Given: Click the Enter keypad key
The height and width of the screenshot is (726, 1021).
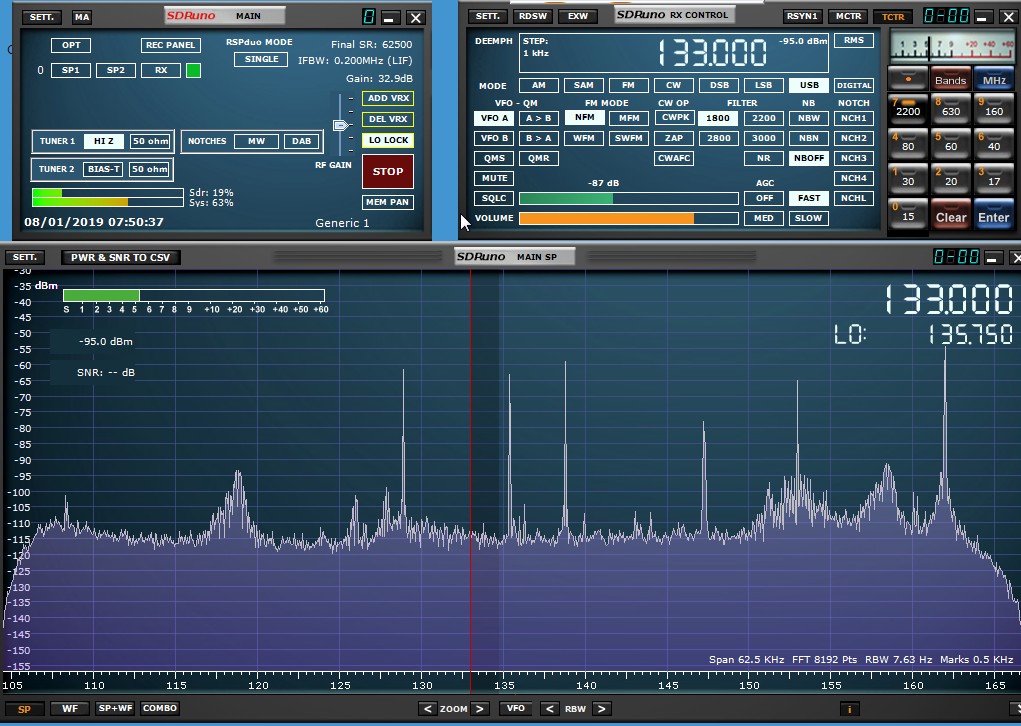Looking at the screenshot, I should (x=994, y=215).
